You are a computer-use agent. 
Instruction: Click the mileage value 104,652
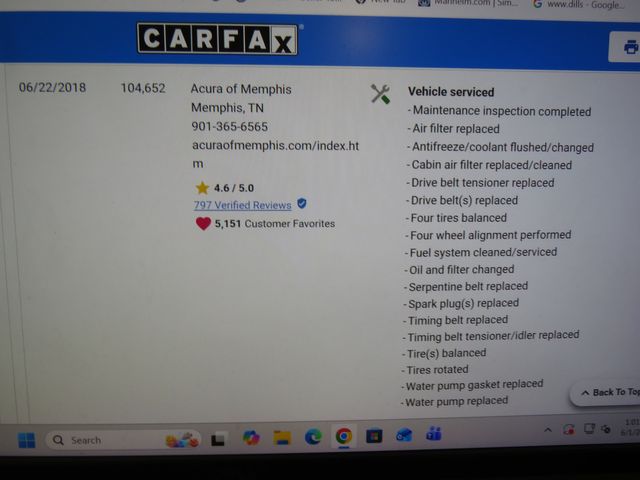pyautogui.click(x=143, y=88)
